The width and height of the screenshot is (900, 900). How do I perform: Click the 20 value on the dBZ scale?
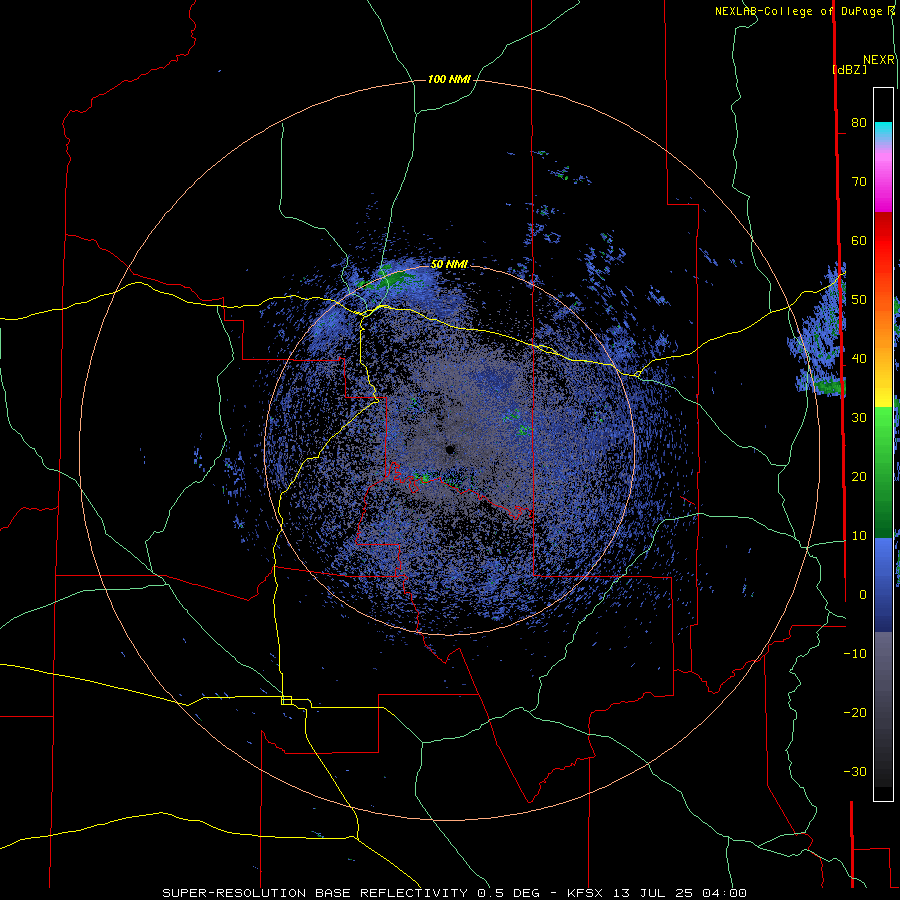tap(859, 476)
